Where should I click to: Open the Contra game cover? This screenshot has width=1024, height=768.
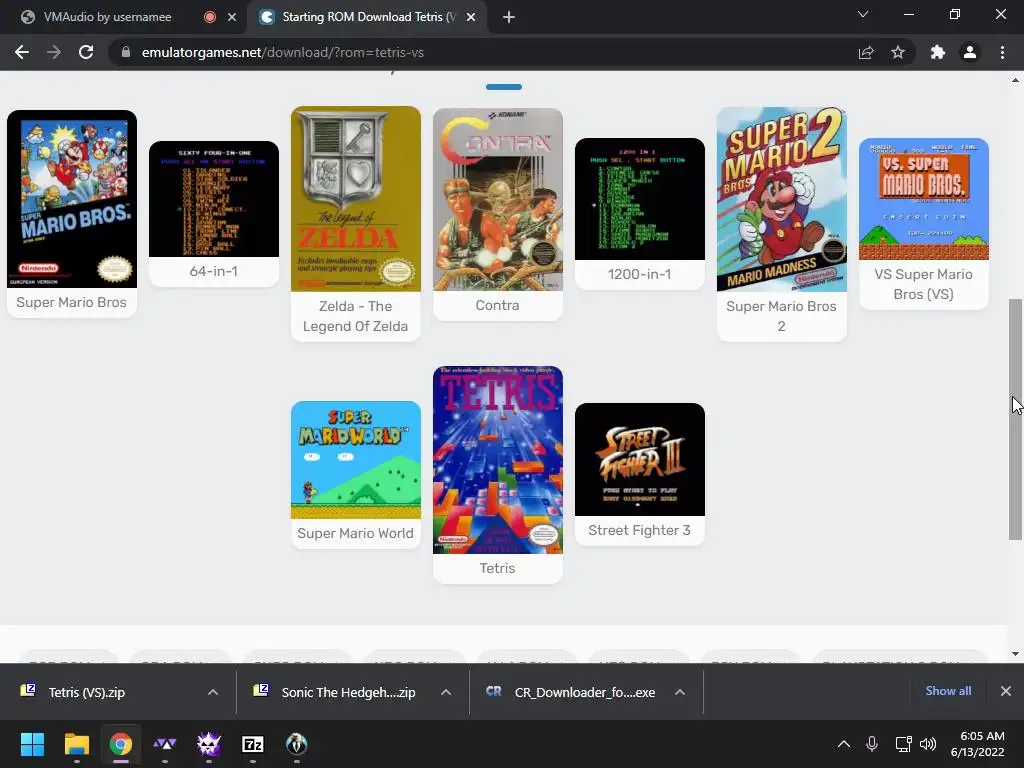(498, 199)
